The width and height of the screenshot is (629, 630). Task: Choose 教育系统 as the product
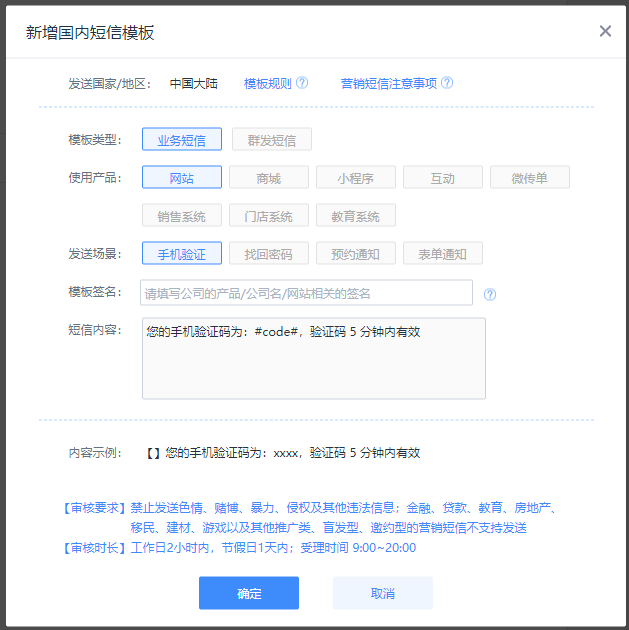tap(355, 216)
